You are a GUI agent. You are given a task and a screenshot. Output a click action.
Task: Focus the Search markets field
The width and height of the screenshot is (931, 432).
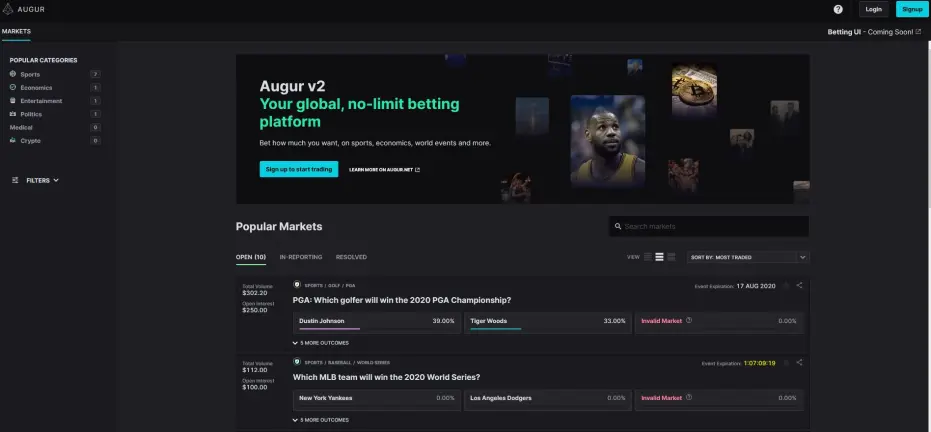[709, 226]
